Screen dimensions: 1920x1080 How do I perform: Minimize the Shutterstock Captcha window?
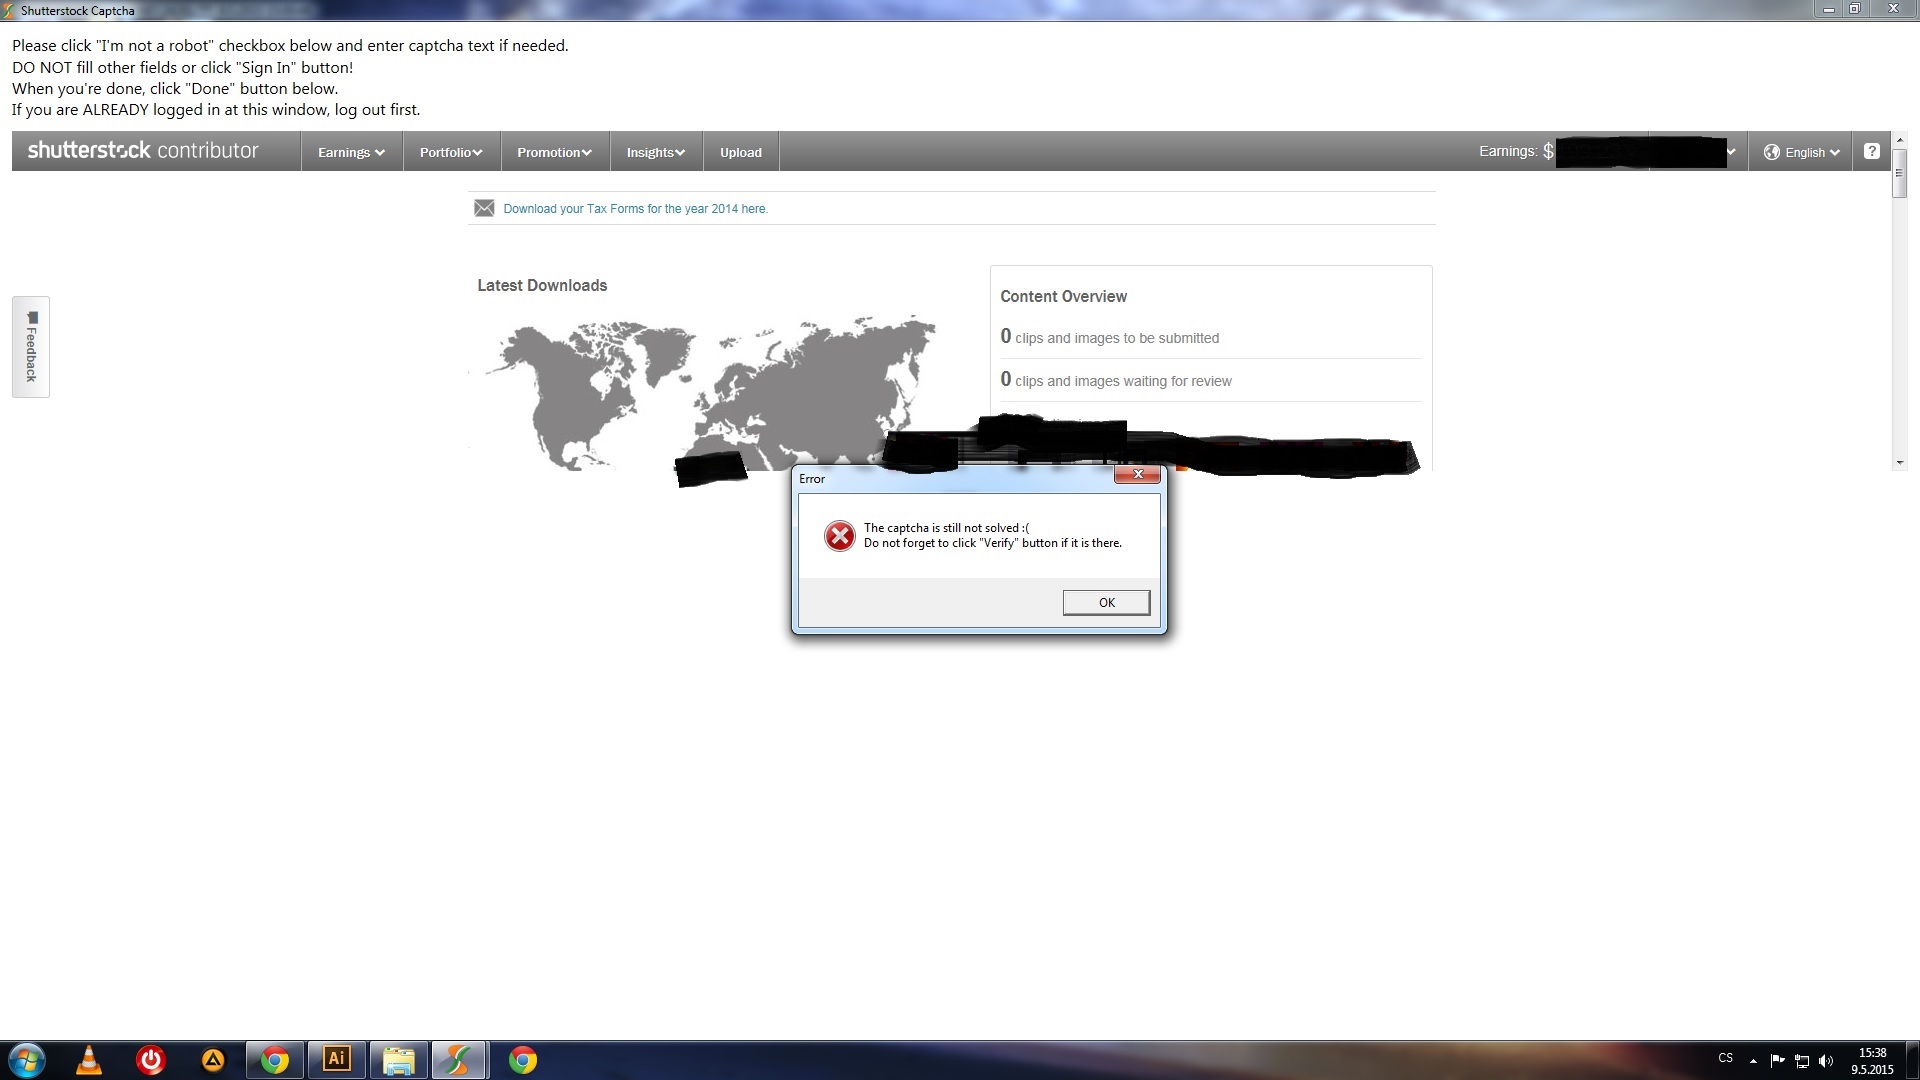click(1828, 9)
